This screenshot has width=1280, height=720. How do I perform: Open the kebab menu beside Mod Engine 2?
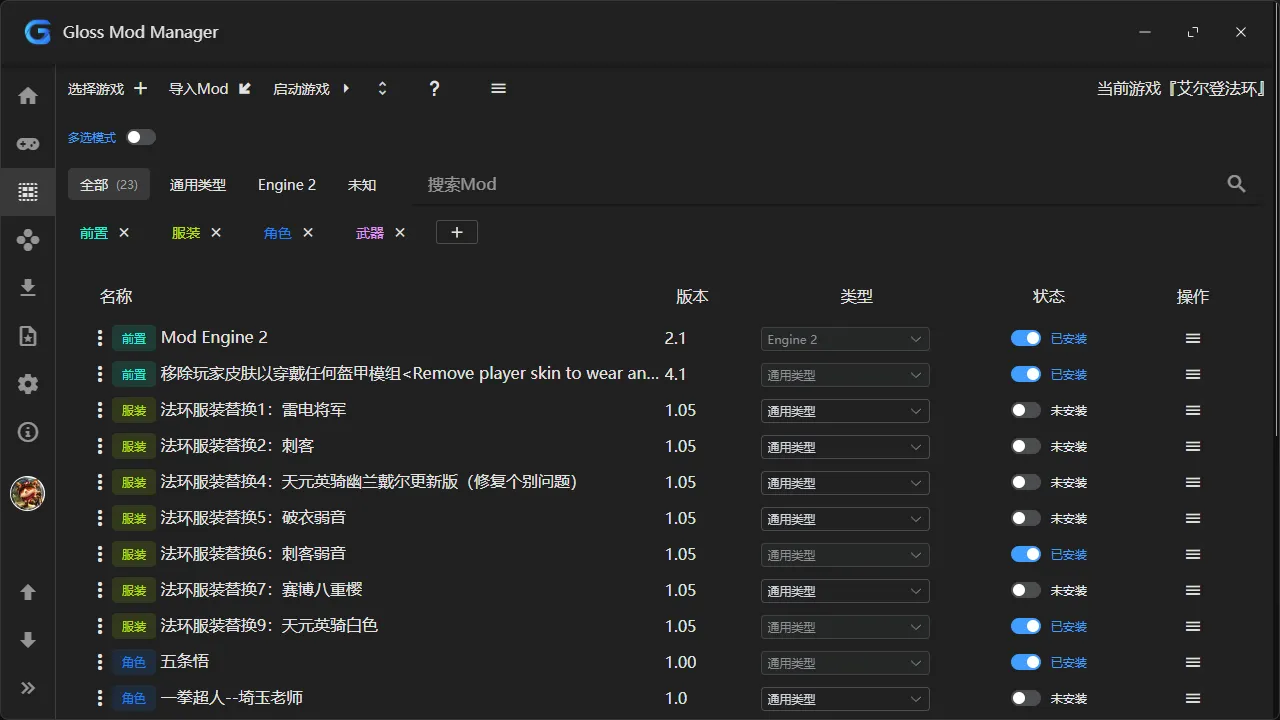pyautogui.click(x=99, y=337)
